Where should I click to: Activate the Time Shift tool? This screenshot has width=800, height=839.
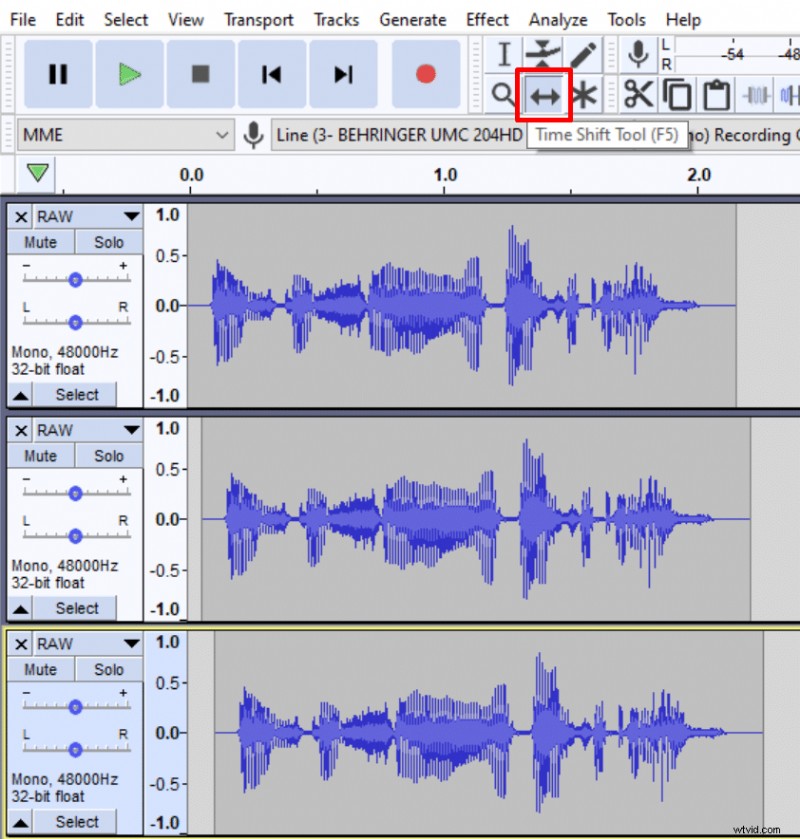[545, 96]
